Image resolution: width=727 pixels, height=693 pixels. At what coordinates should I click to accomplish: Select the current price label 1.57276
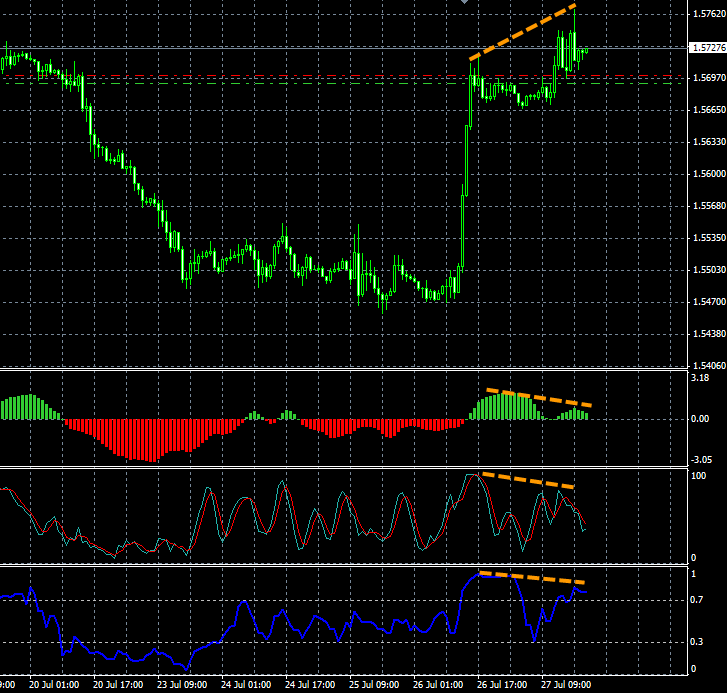(x=708, y=47)
